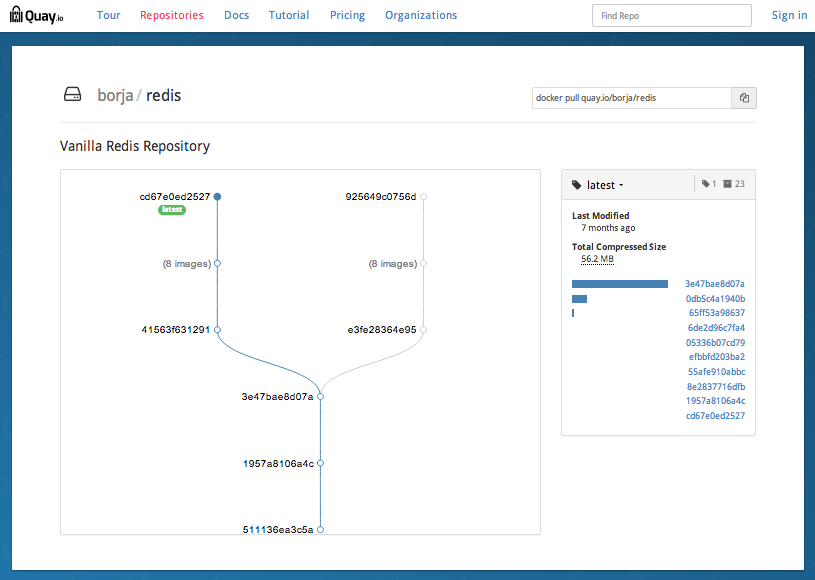The image size is (815, 580).
Task: Open Organizations in top navigation
Action: click(x=421, y=15)
